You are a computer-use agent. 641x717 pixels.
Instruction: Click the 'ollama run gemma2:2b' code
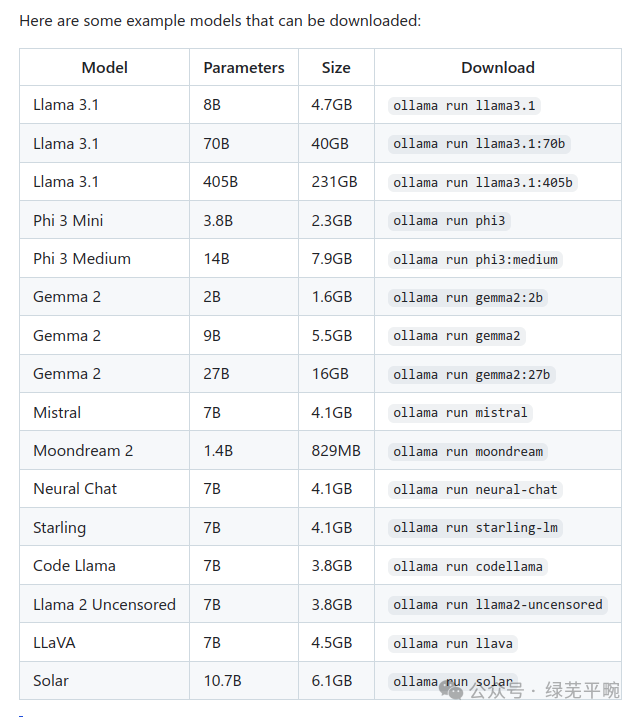(468, 298)
